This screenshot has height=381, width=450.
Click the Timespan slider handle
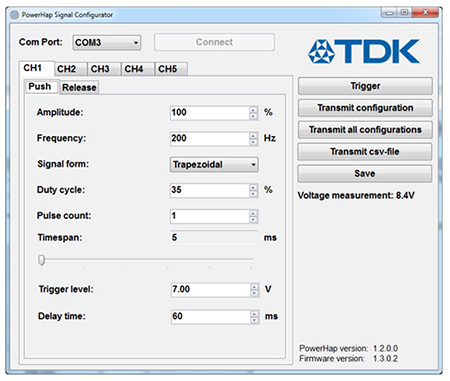[x=41, y=260]
